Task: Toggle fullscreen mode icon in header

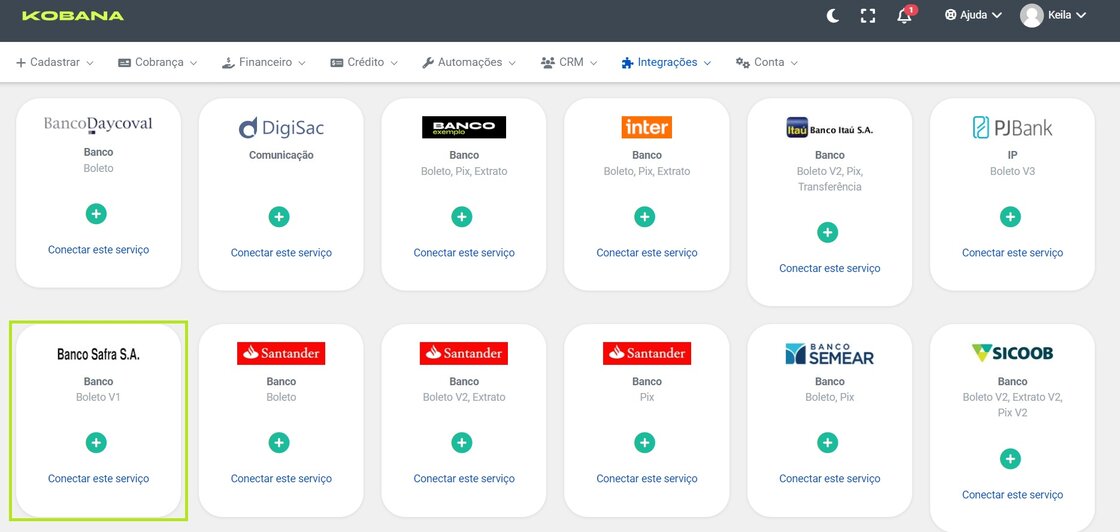Action: click(x=868, y=16)
